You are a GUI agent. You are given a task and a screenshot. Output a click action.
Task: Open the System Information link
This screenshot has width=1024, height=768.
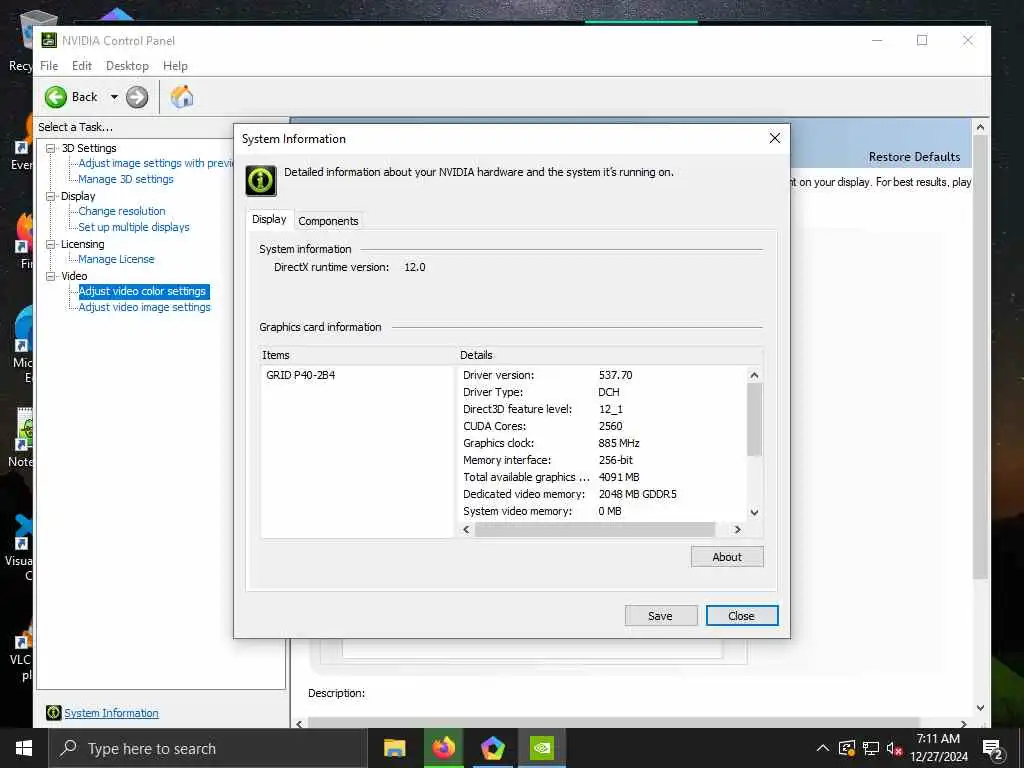[111, 713]
